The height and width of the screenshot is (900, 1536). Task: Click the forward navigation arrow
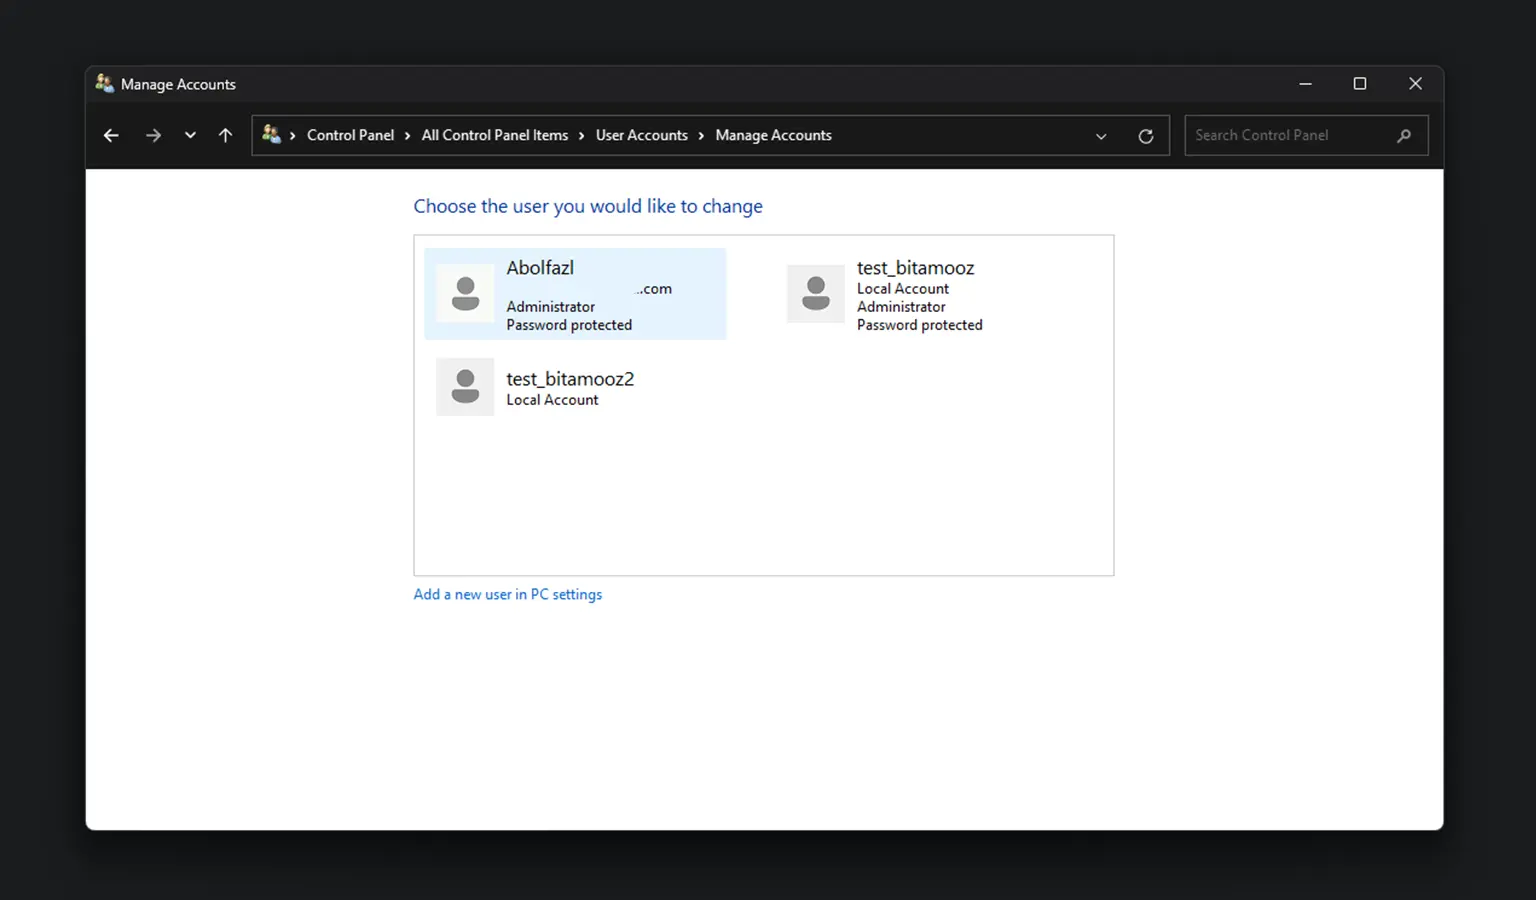point(153,136)
